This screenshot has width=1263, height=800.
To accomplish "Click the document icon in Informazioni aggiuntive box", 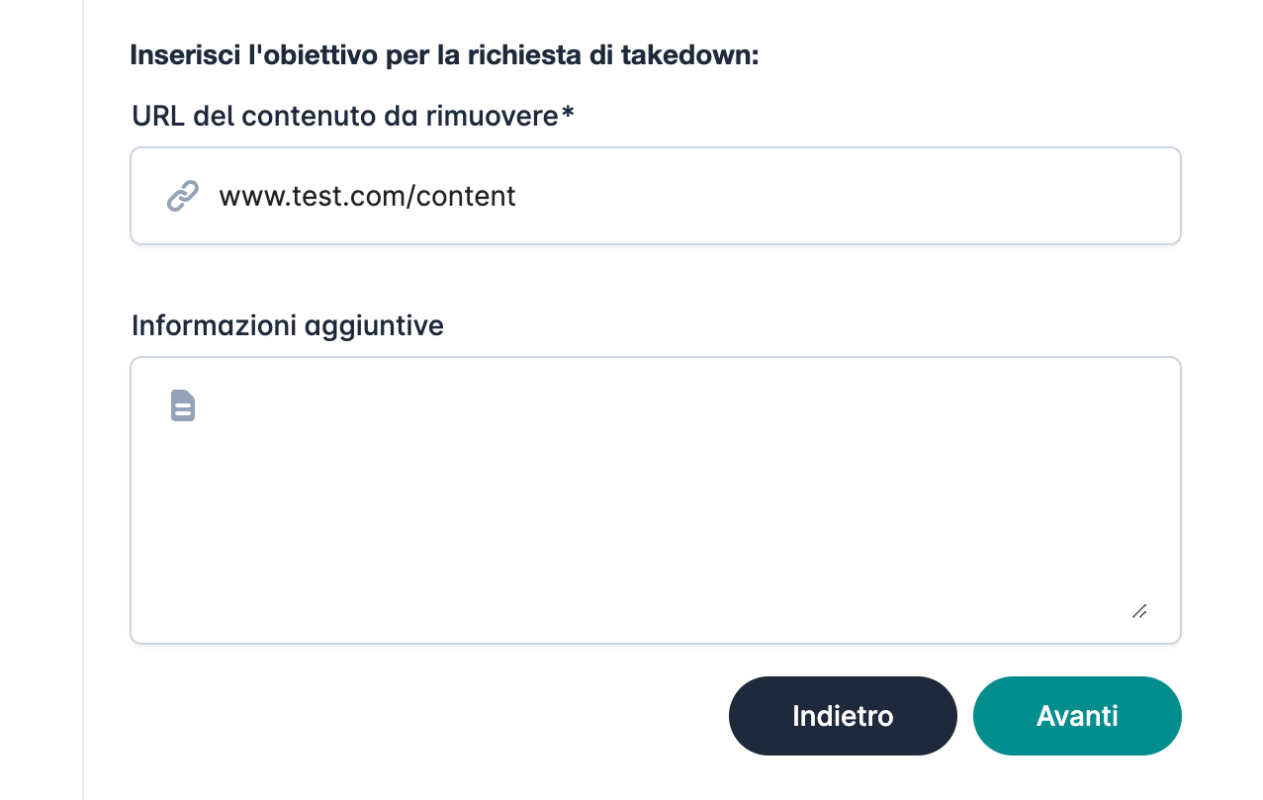I will click(x=182, y=405).
